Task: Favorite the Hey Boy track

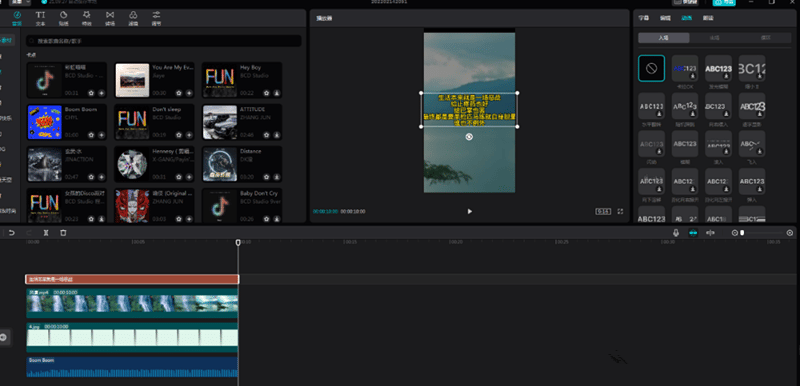Action: (266, 93)
